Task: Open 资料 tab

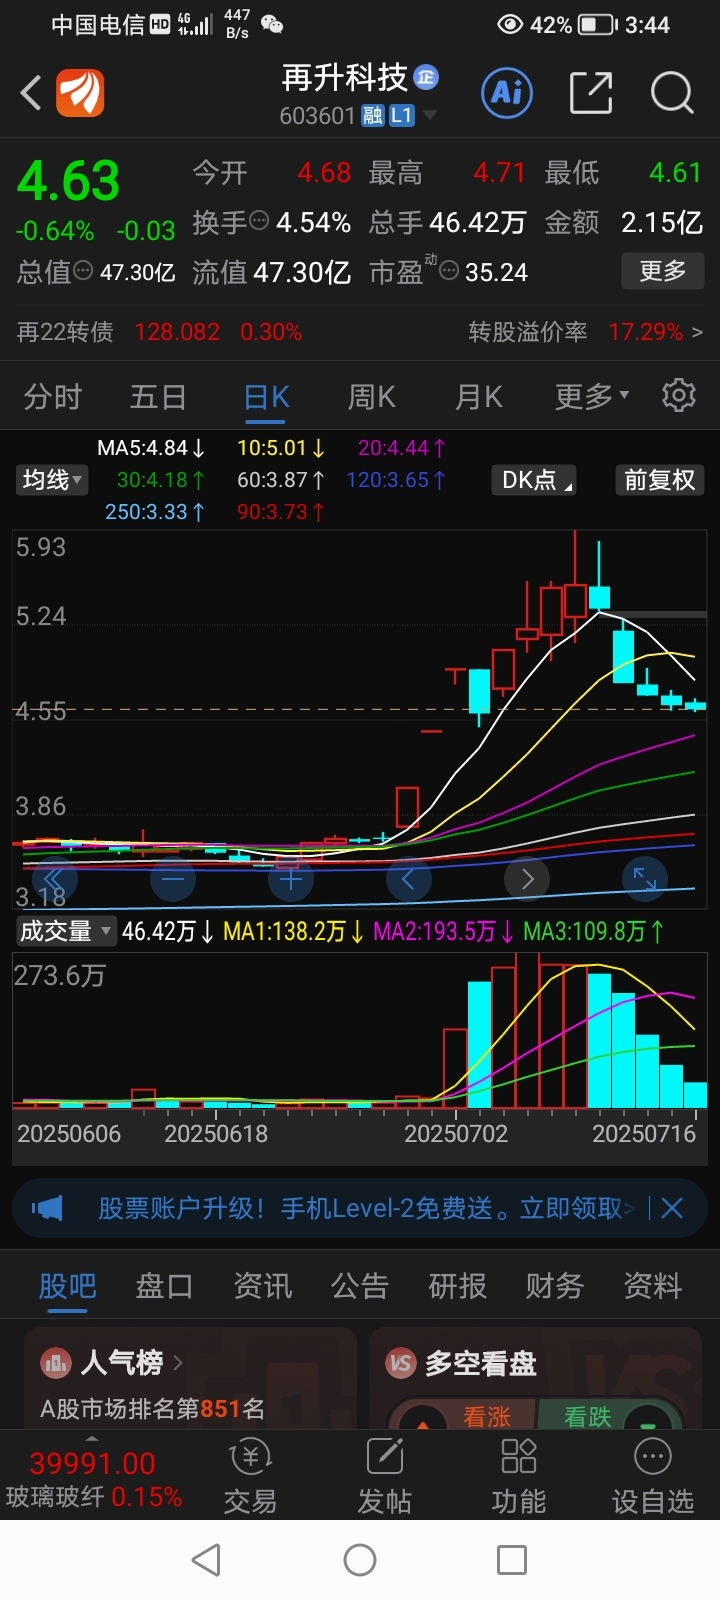Action: tap(653, 1285)
